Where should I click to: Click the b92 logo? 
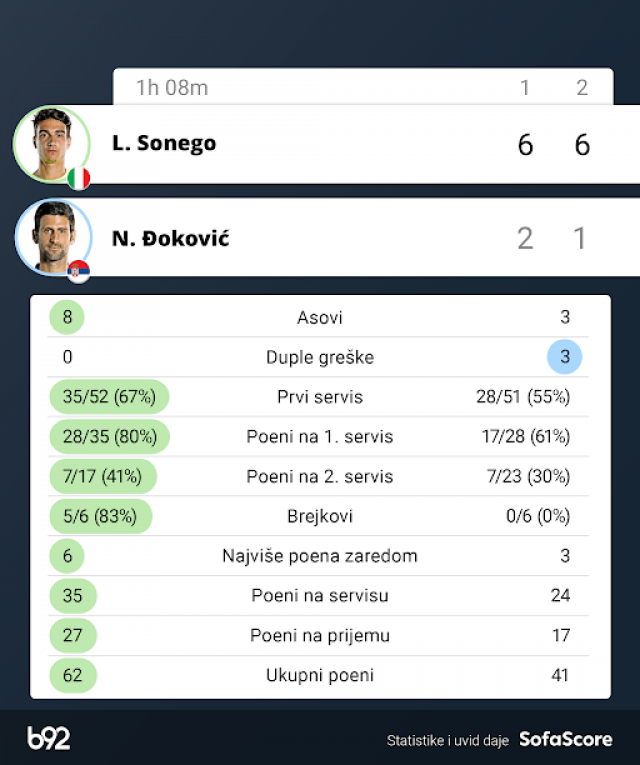coord(48,739)
